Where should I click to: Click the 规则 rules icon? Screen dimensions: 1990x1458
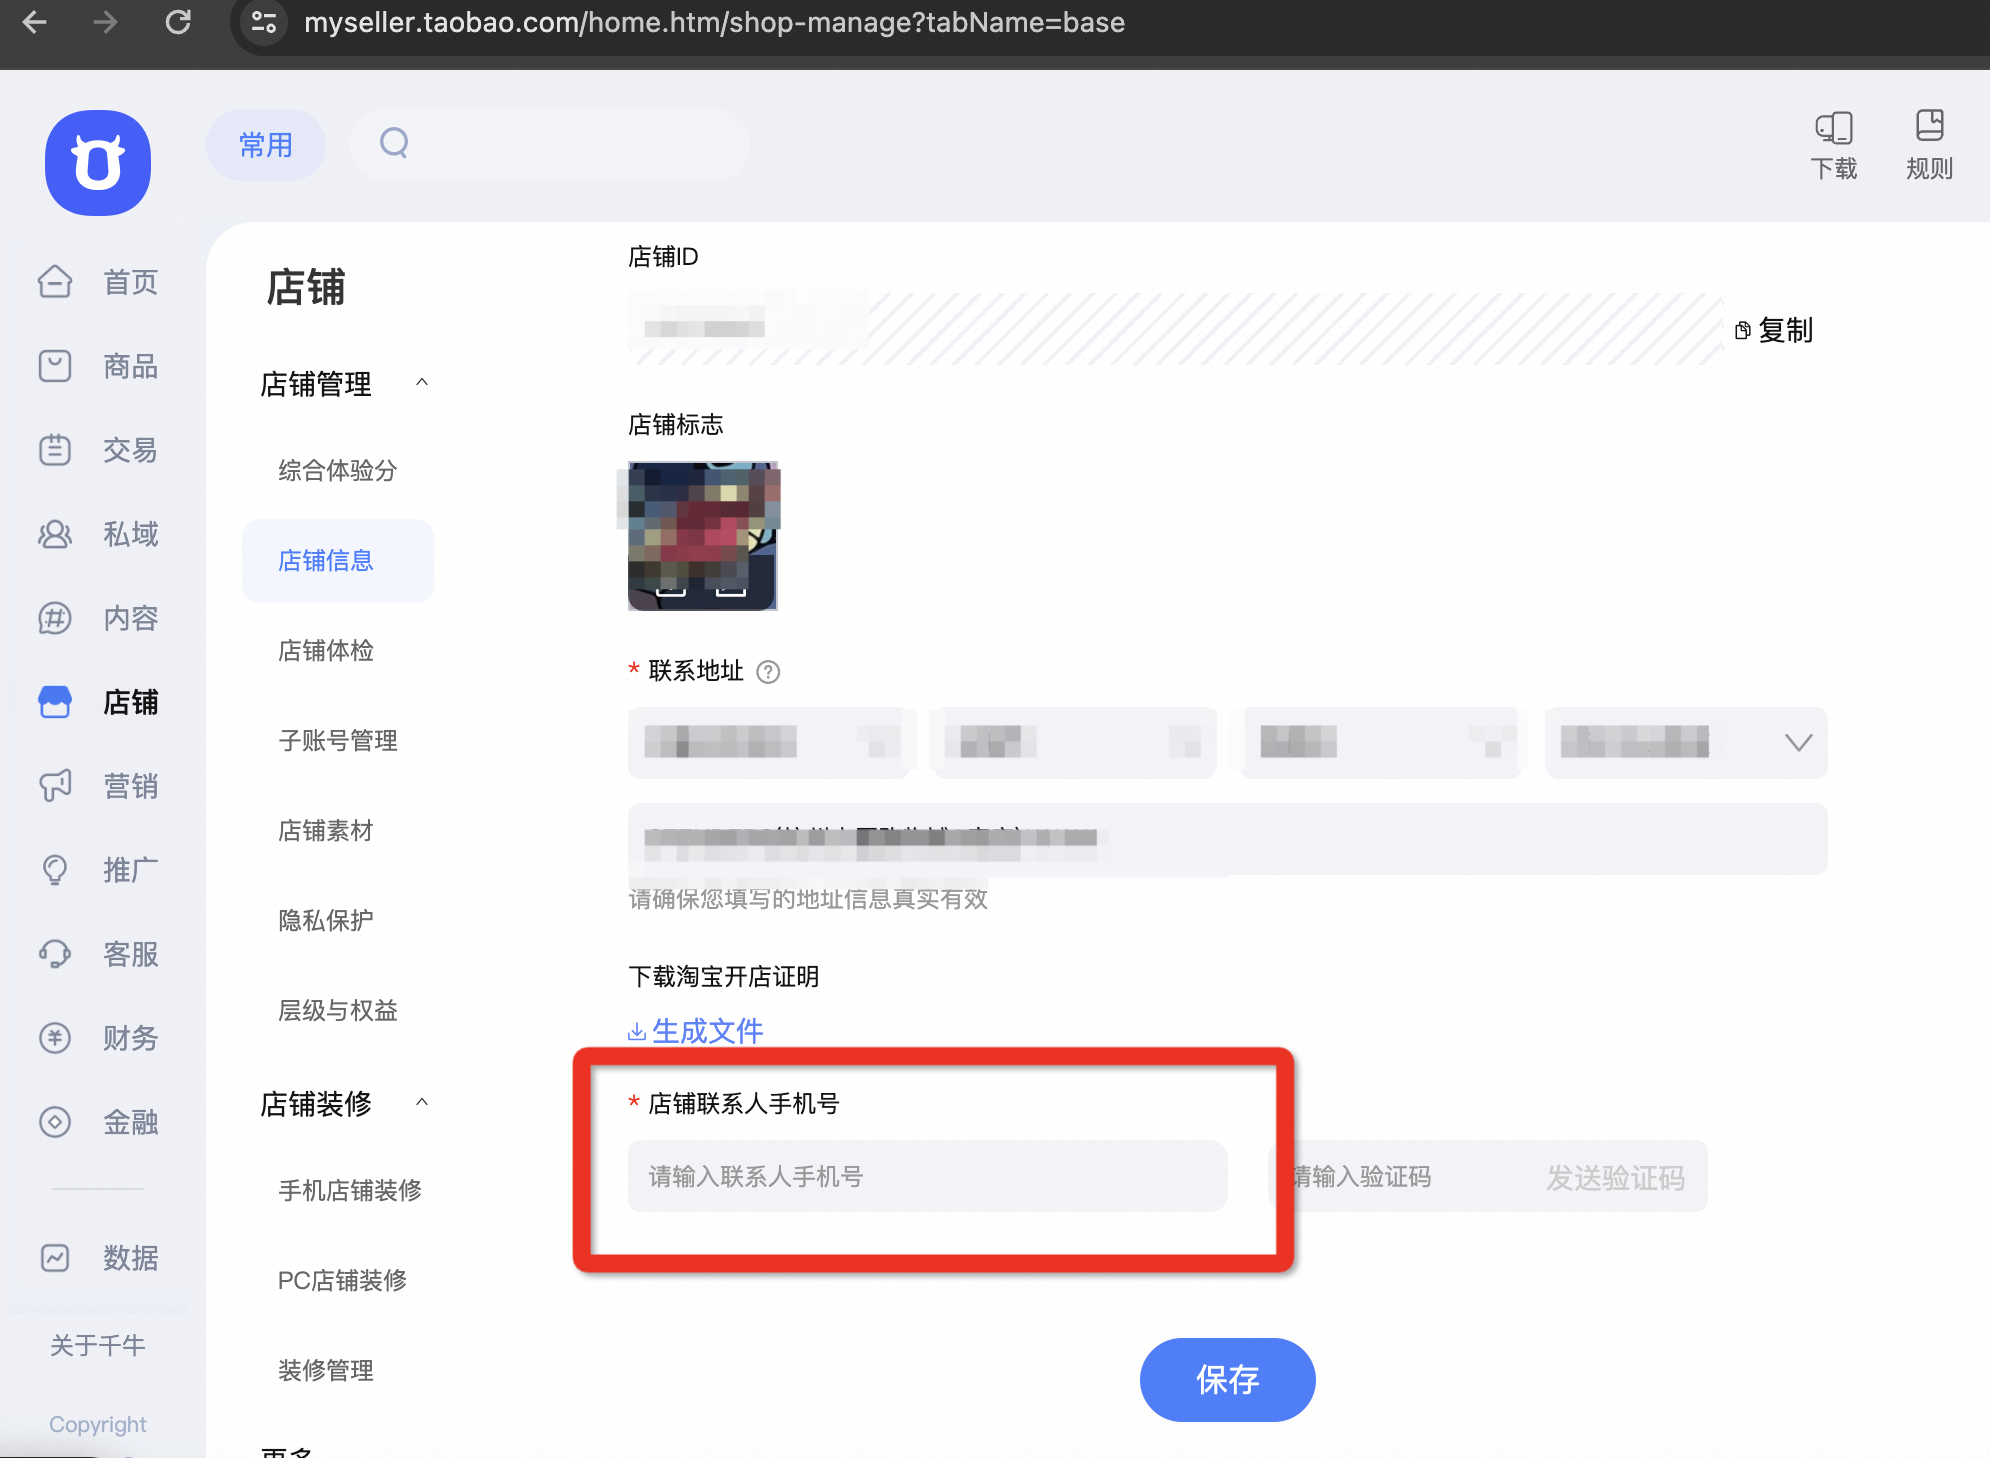coord(1929,126)
